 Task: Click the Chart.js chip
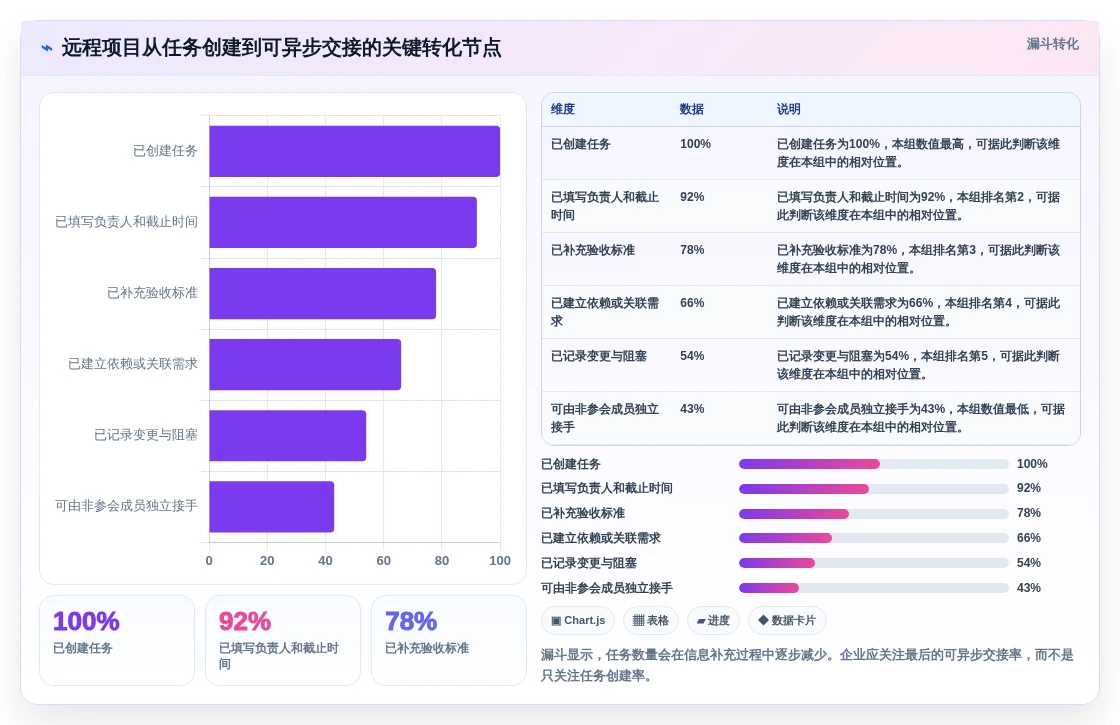(x=578, y=620)
